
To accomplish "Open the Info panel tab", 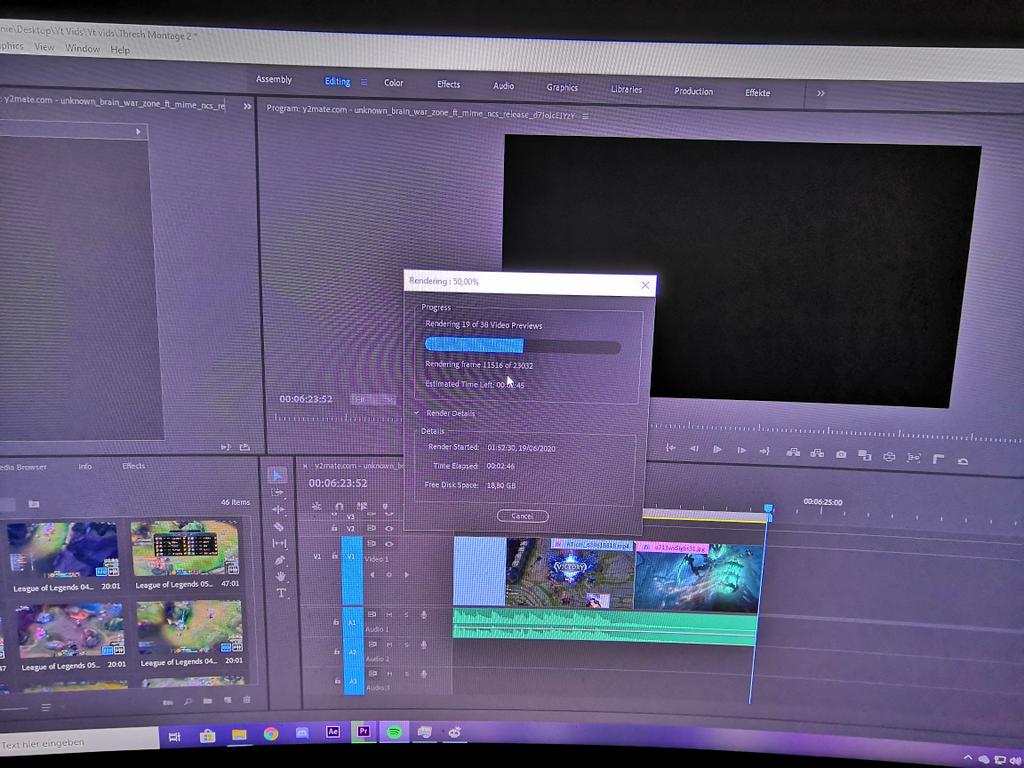I will (85, 466).
